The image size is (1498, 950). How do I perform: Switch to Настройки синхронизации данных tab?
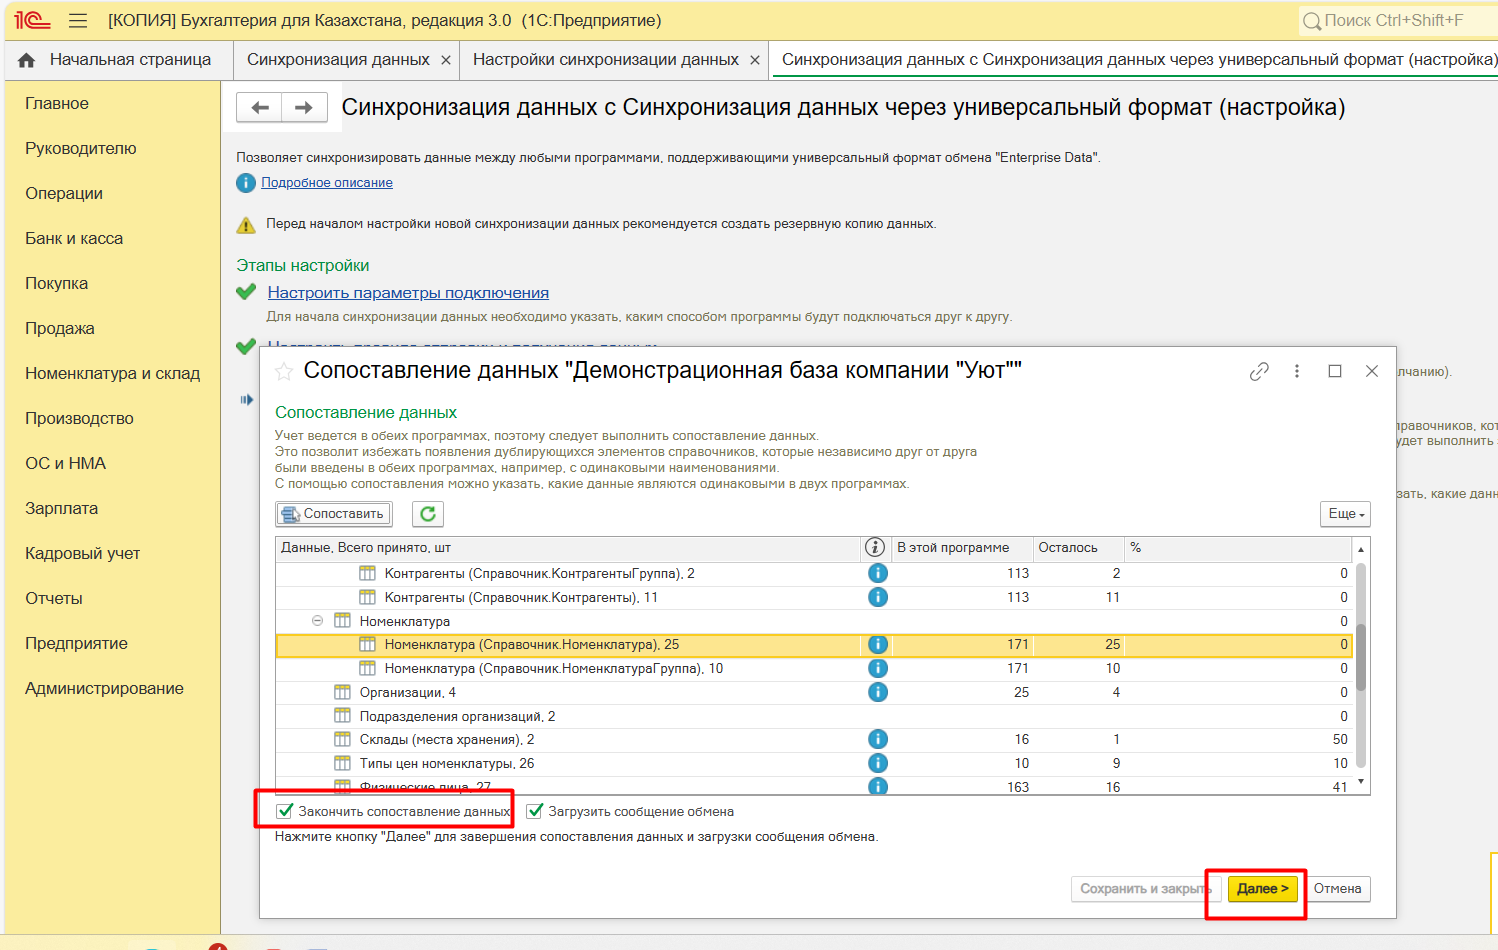coord(605,60)
